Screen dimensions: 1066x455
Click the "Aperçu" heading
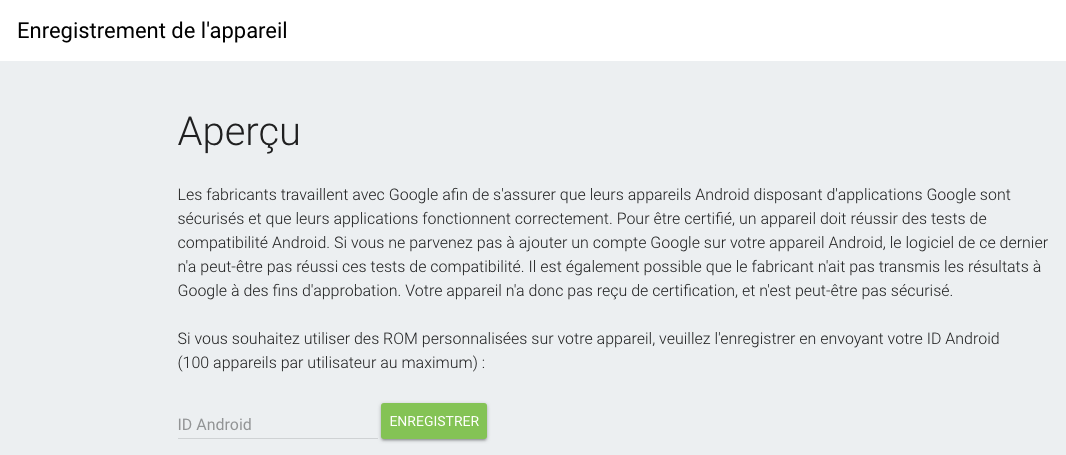[239, 132]
